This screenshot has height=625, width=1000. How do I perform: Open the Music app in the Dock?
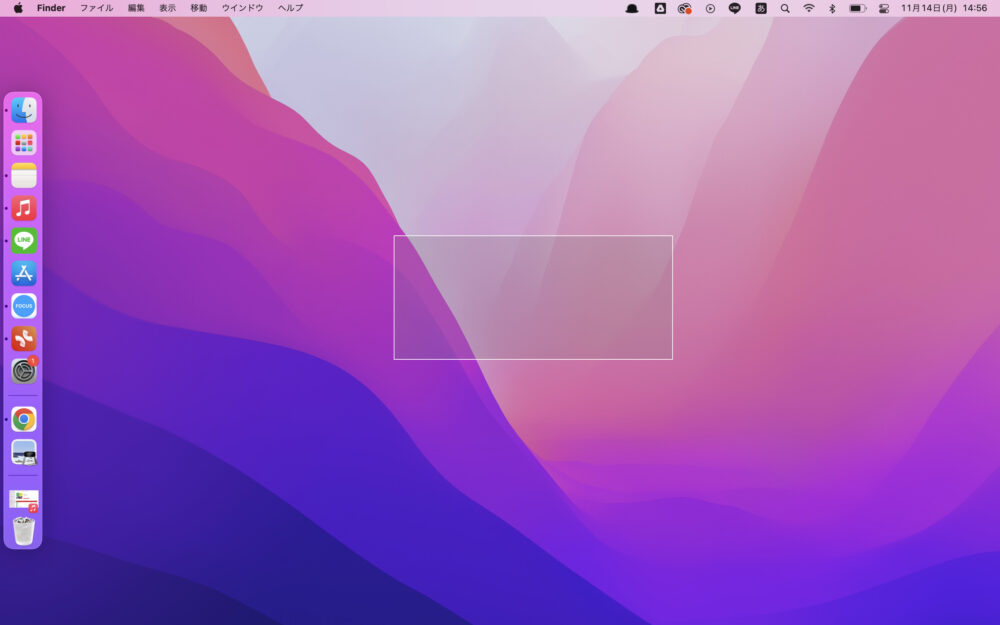pos(24,209)
